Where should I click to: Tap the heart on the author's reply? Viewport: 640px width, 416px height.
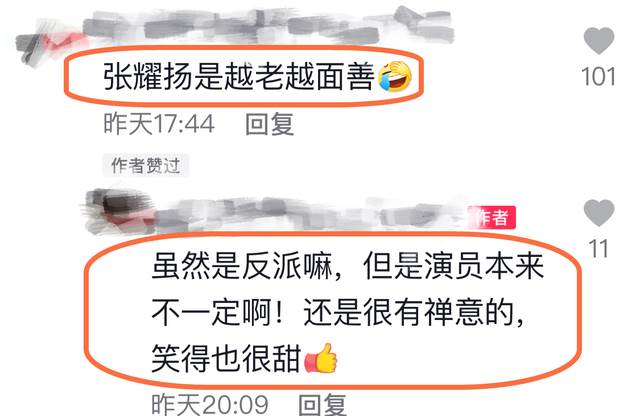[599, 213]
